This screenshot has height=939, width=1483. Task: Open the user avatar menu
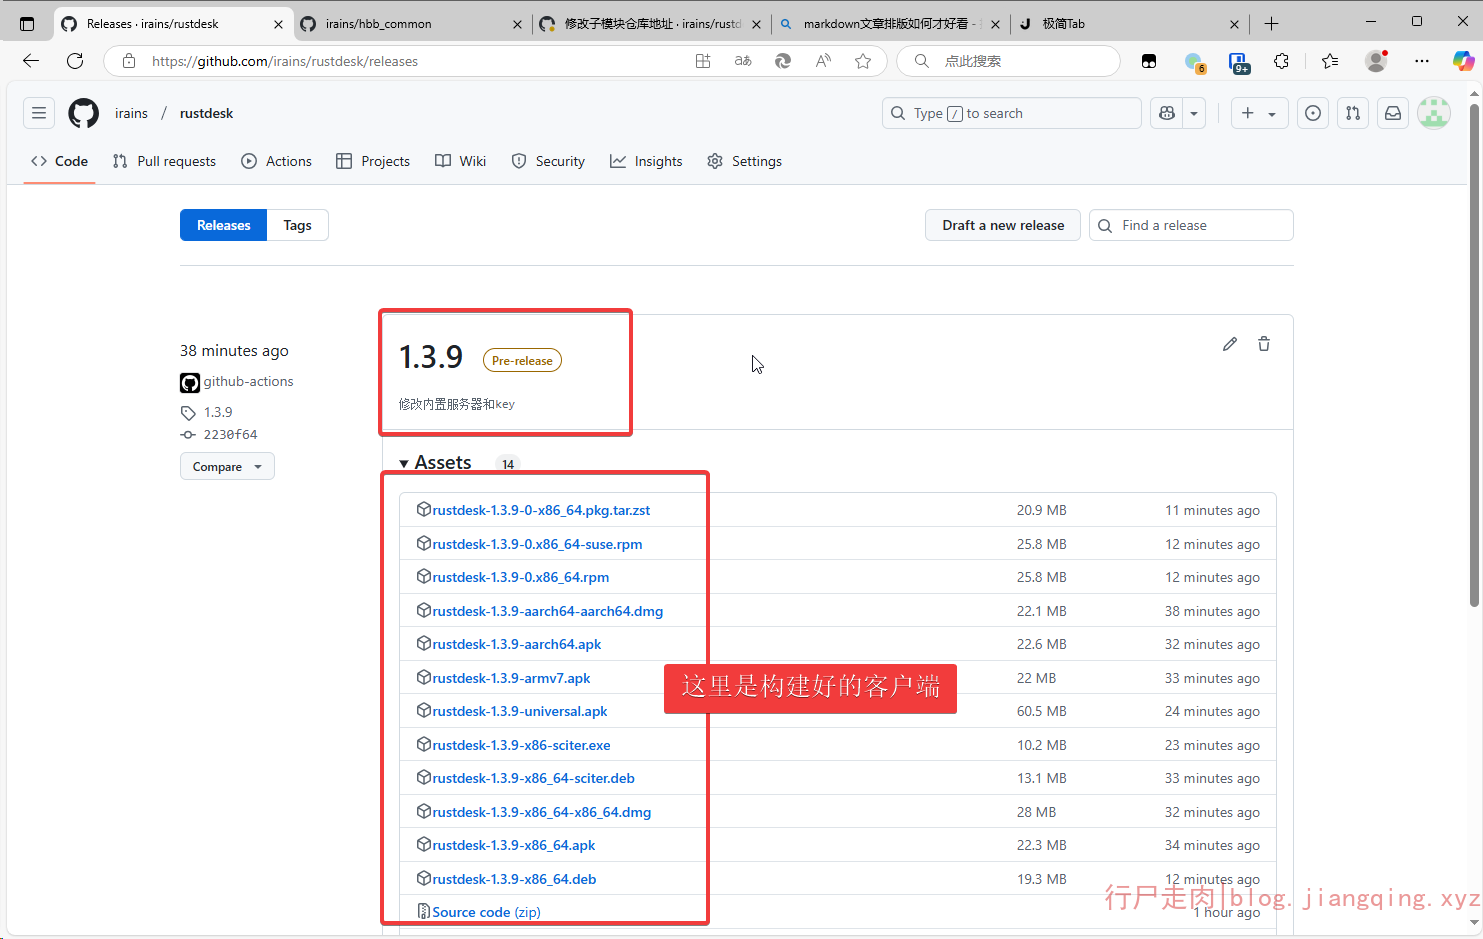tap(1434, 113)
